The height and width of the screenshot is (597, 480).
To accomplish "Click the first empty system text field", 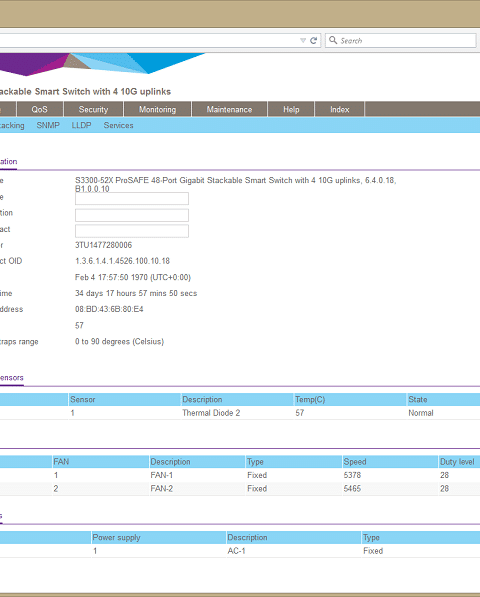I will (x=132, y=198).
